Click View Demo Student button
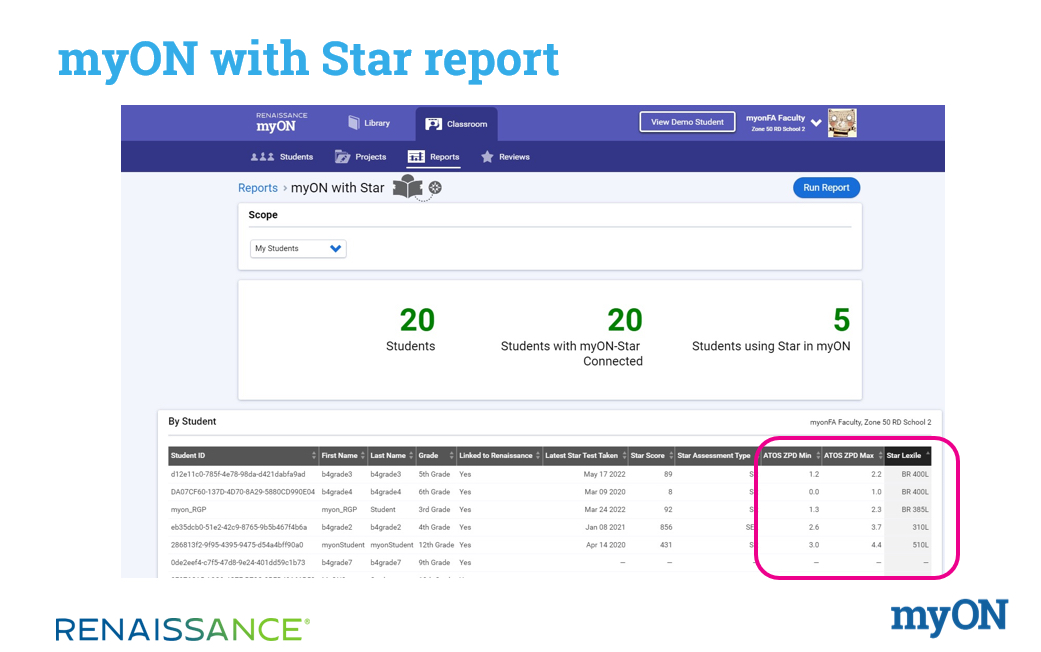This screenshot has width=1041, height=652. pos(687,122)
